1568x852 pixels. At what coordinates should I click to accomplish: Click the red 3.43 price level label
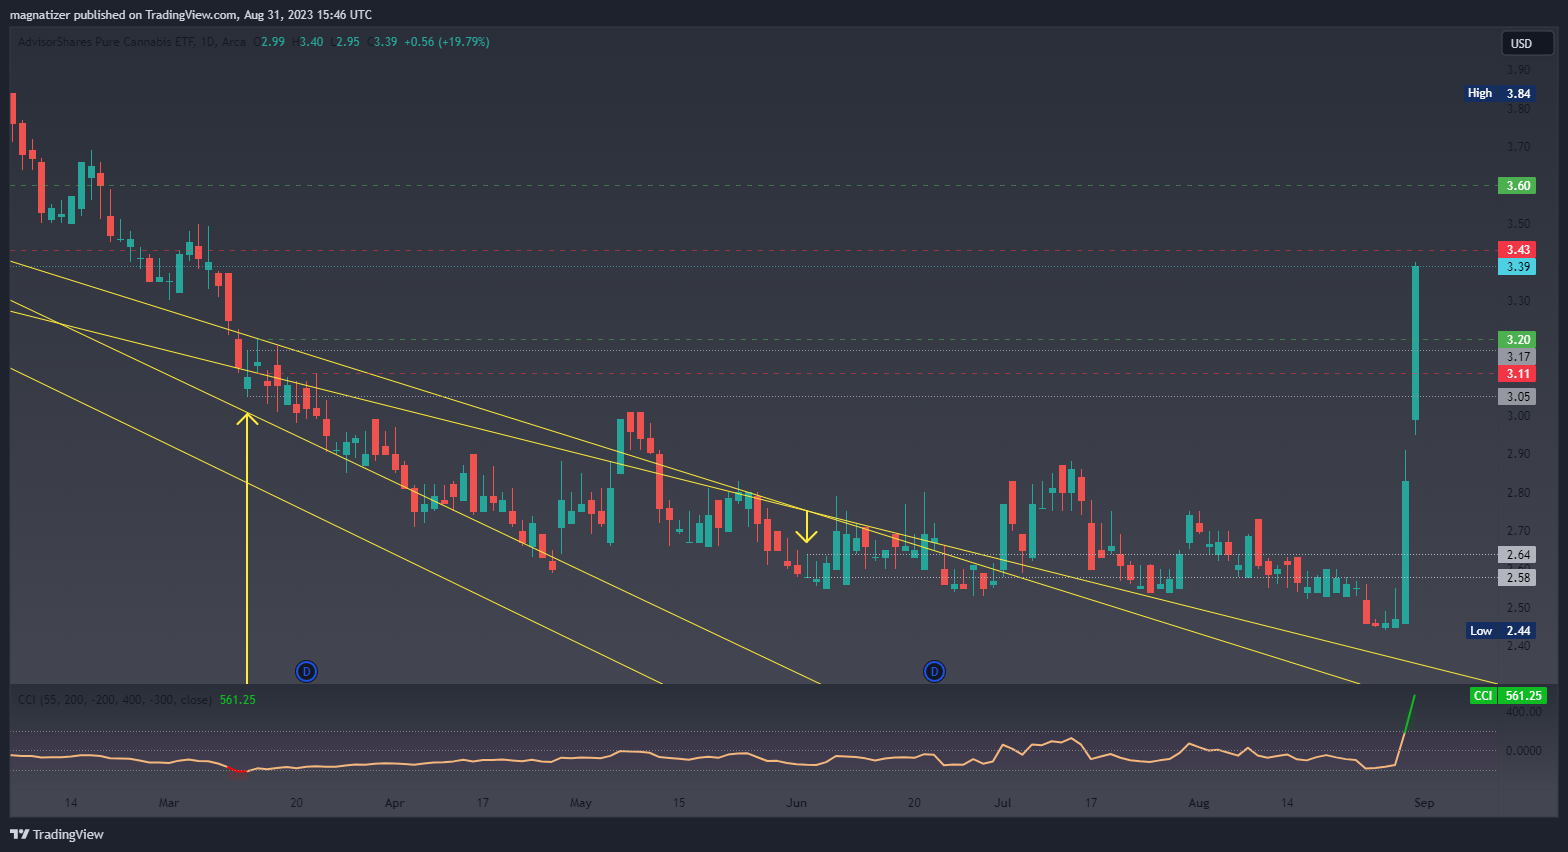1518,250
